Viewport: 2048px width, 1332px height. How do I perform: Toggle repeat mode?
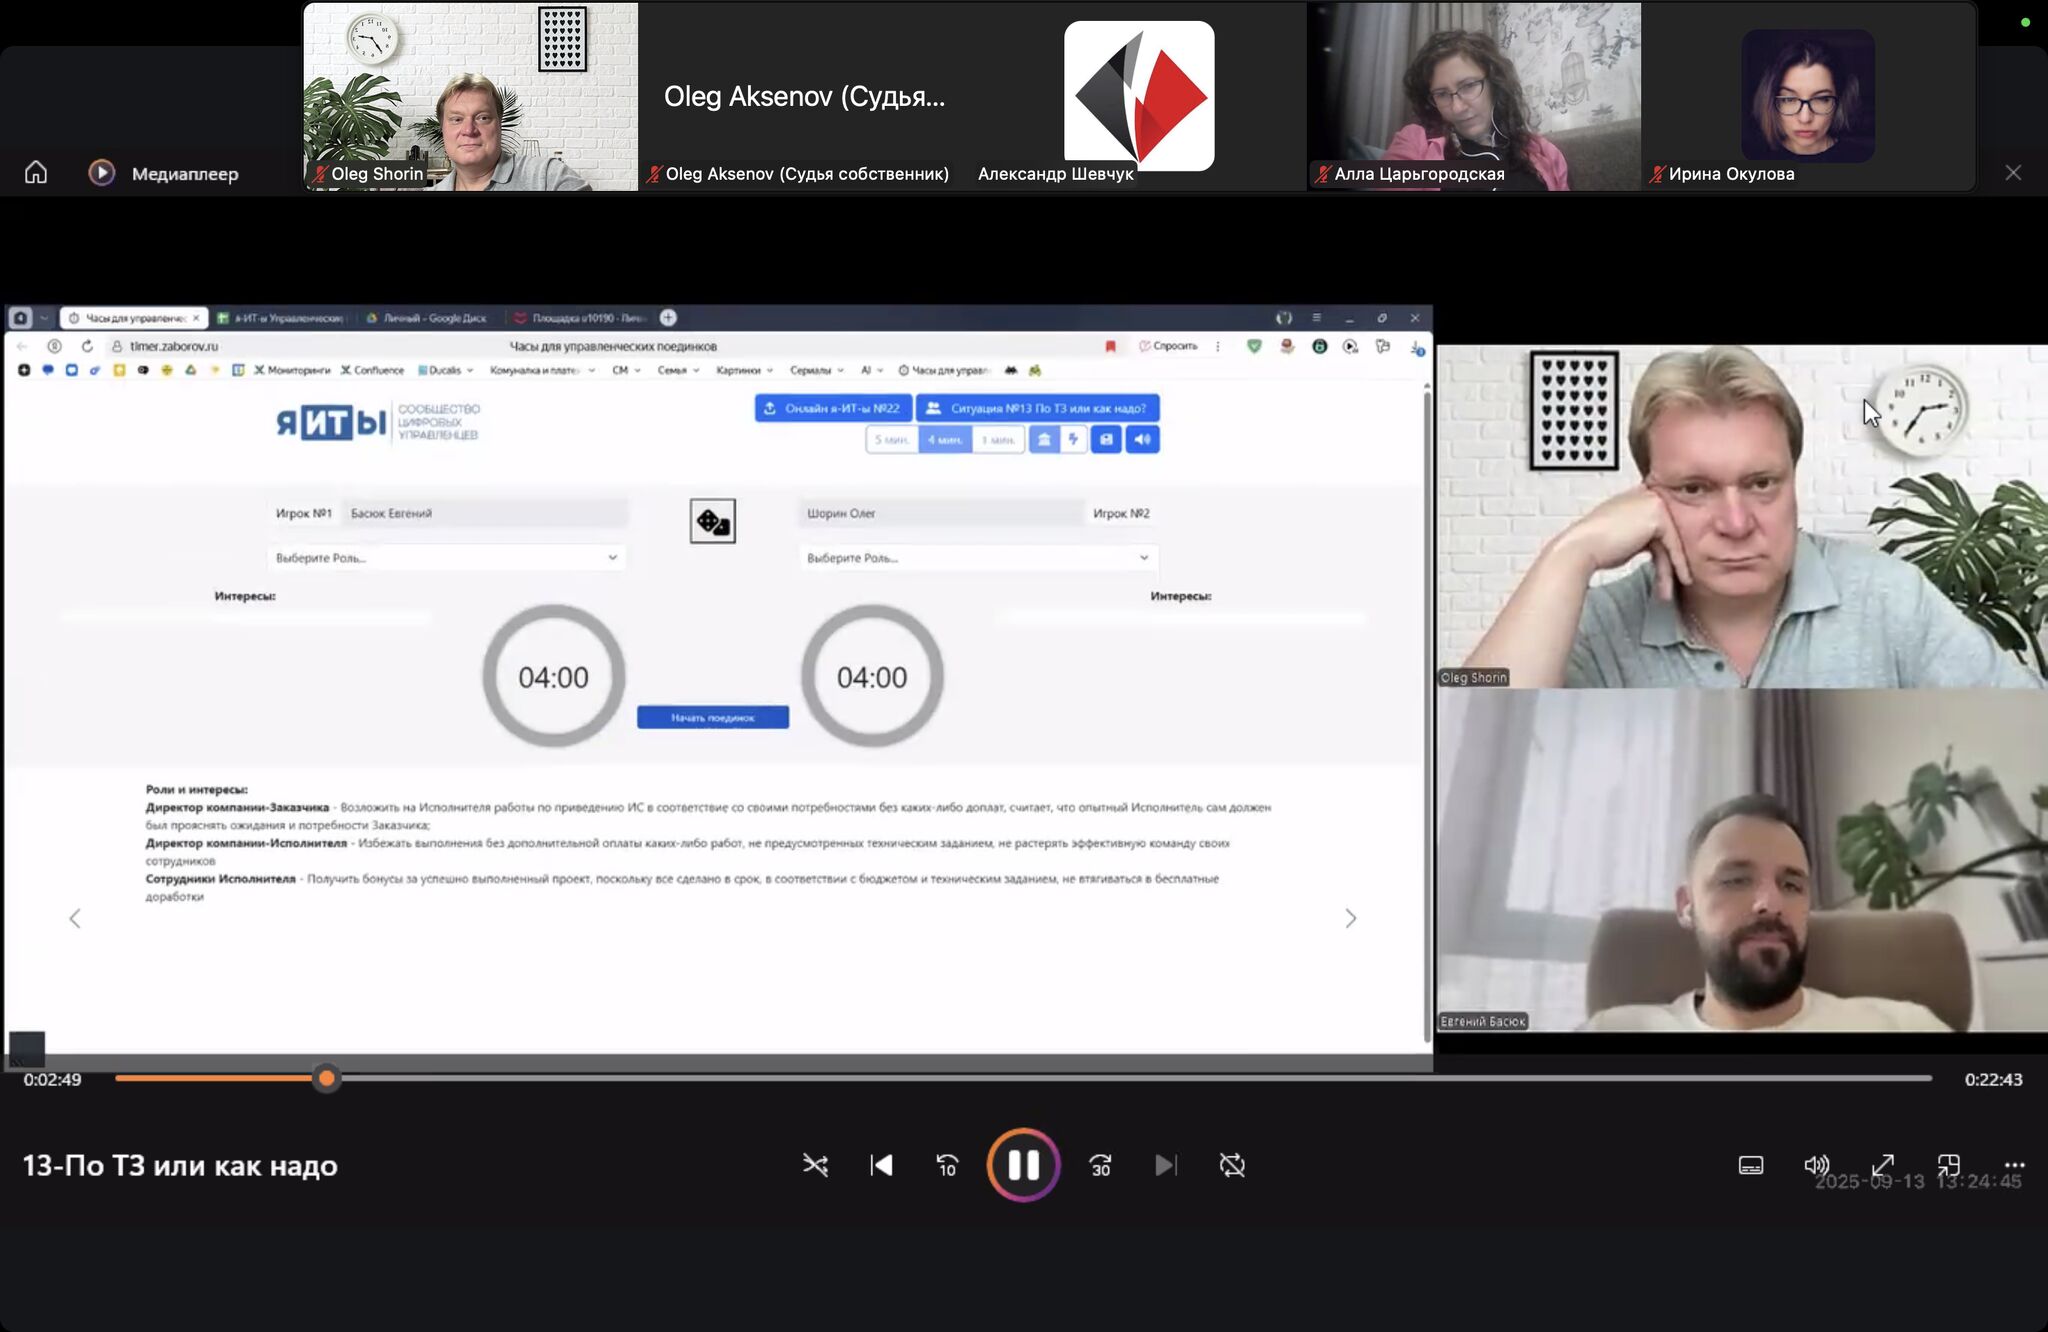1232,1165
